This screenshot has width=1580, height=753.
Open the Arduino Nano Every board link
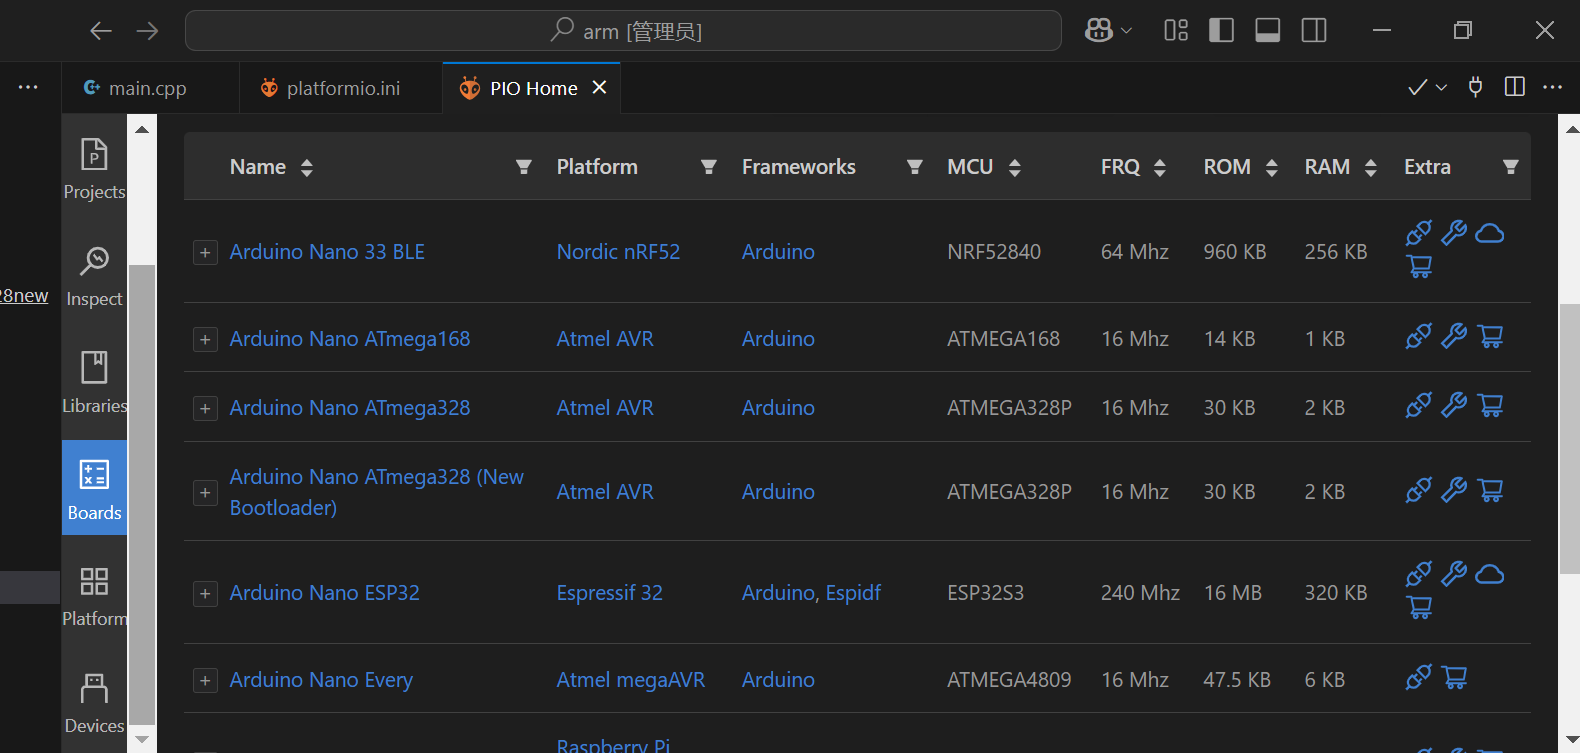click(321, 680)
